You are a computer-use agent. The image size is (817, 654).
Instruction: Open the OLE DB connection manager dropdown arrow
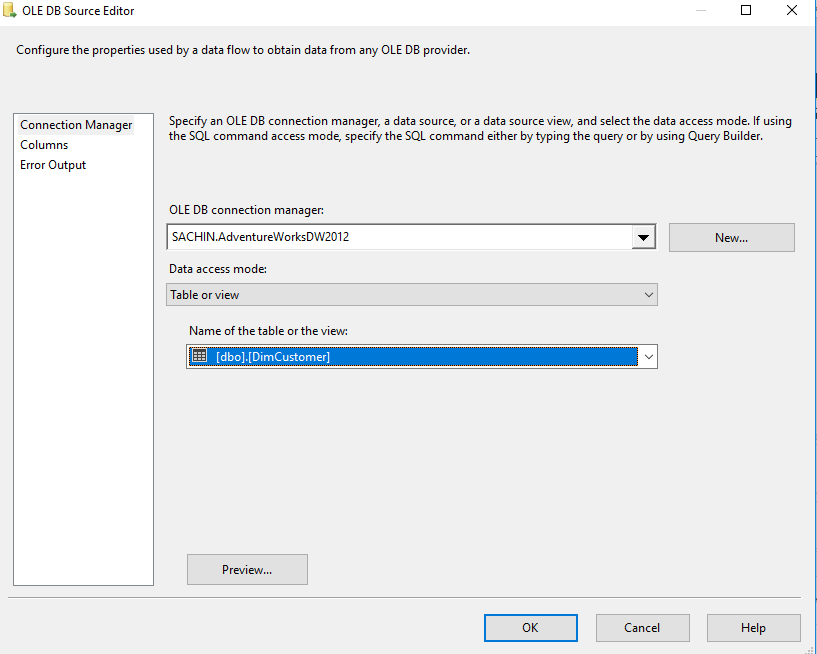tap(644, 238)
